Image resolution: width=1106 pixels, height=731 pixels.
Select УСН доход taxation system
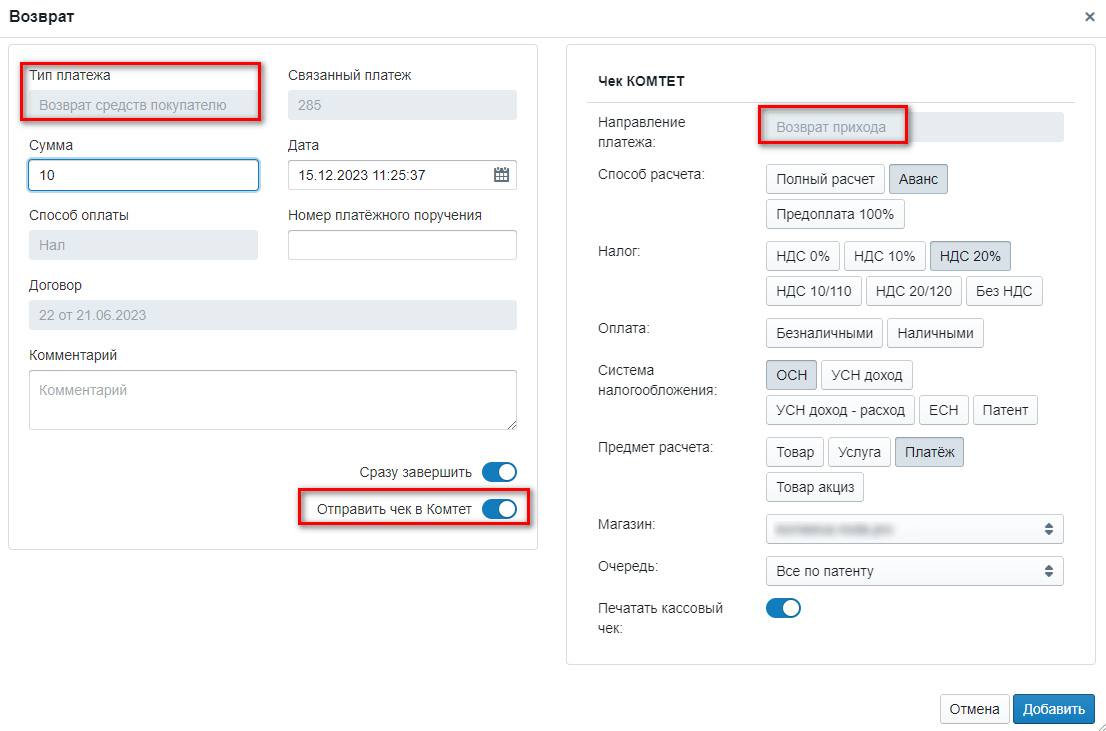click(x=867, y=375)
